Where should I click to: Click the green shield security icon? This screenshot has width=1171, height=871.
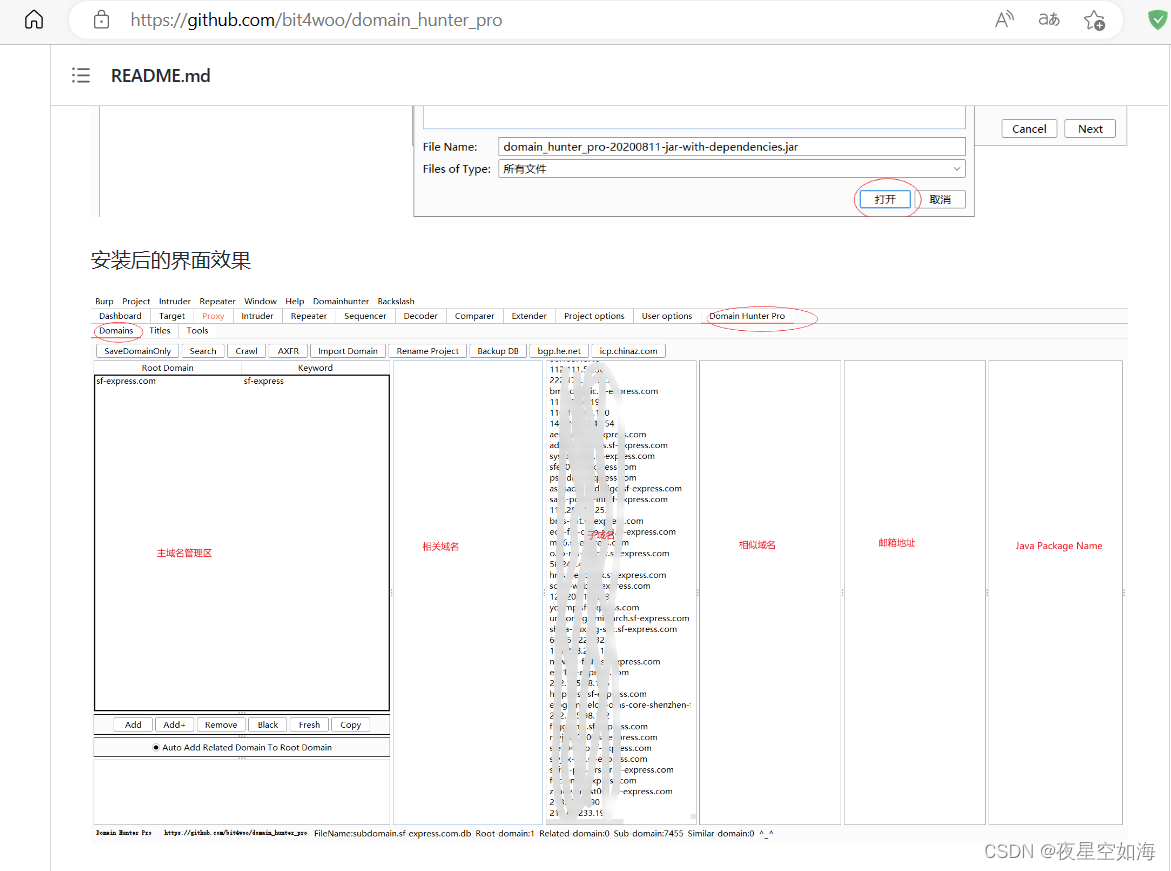tap(1158, 20)
